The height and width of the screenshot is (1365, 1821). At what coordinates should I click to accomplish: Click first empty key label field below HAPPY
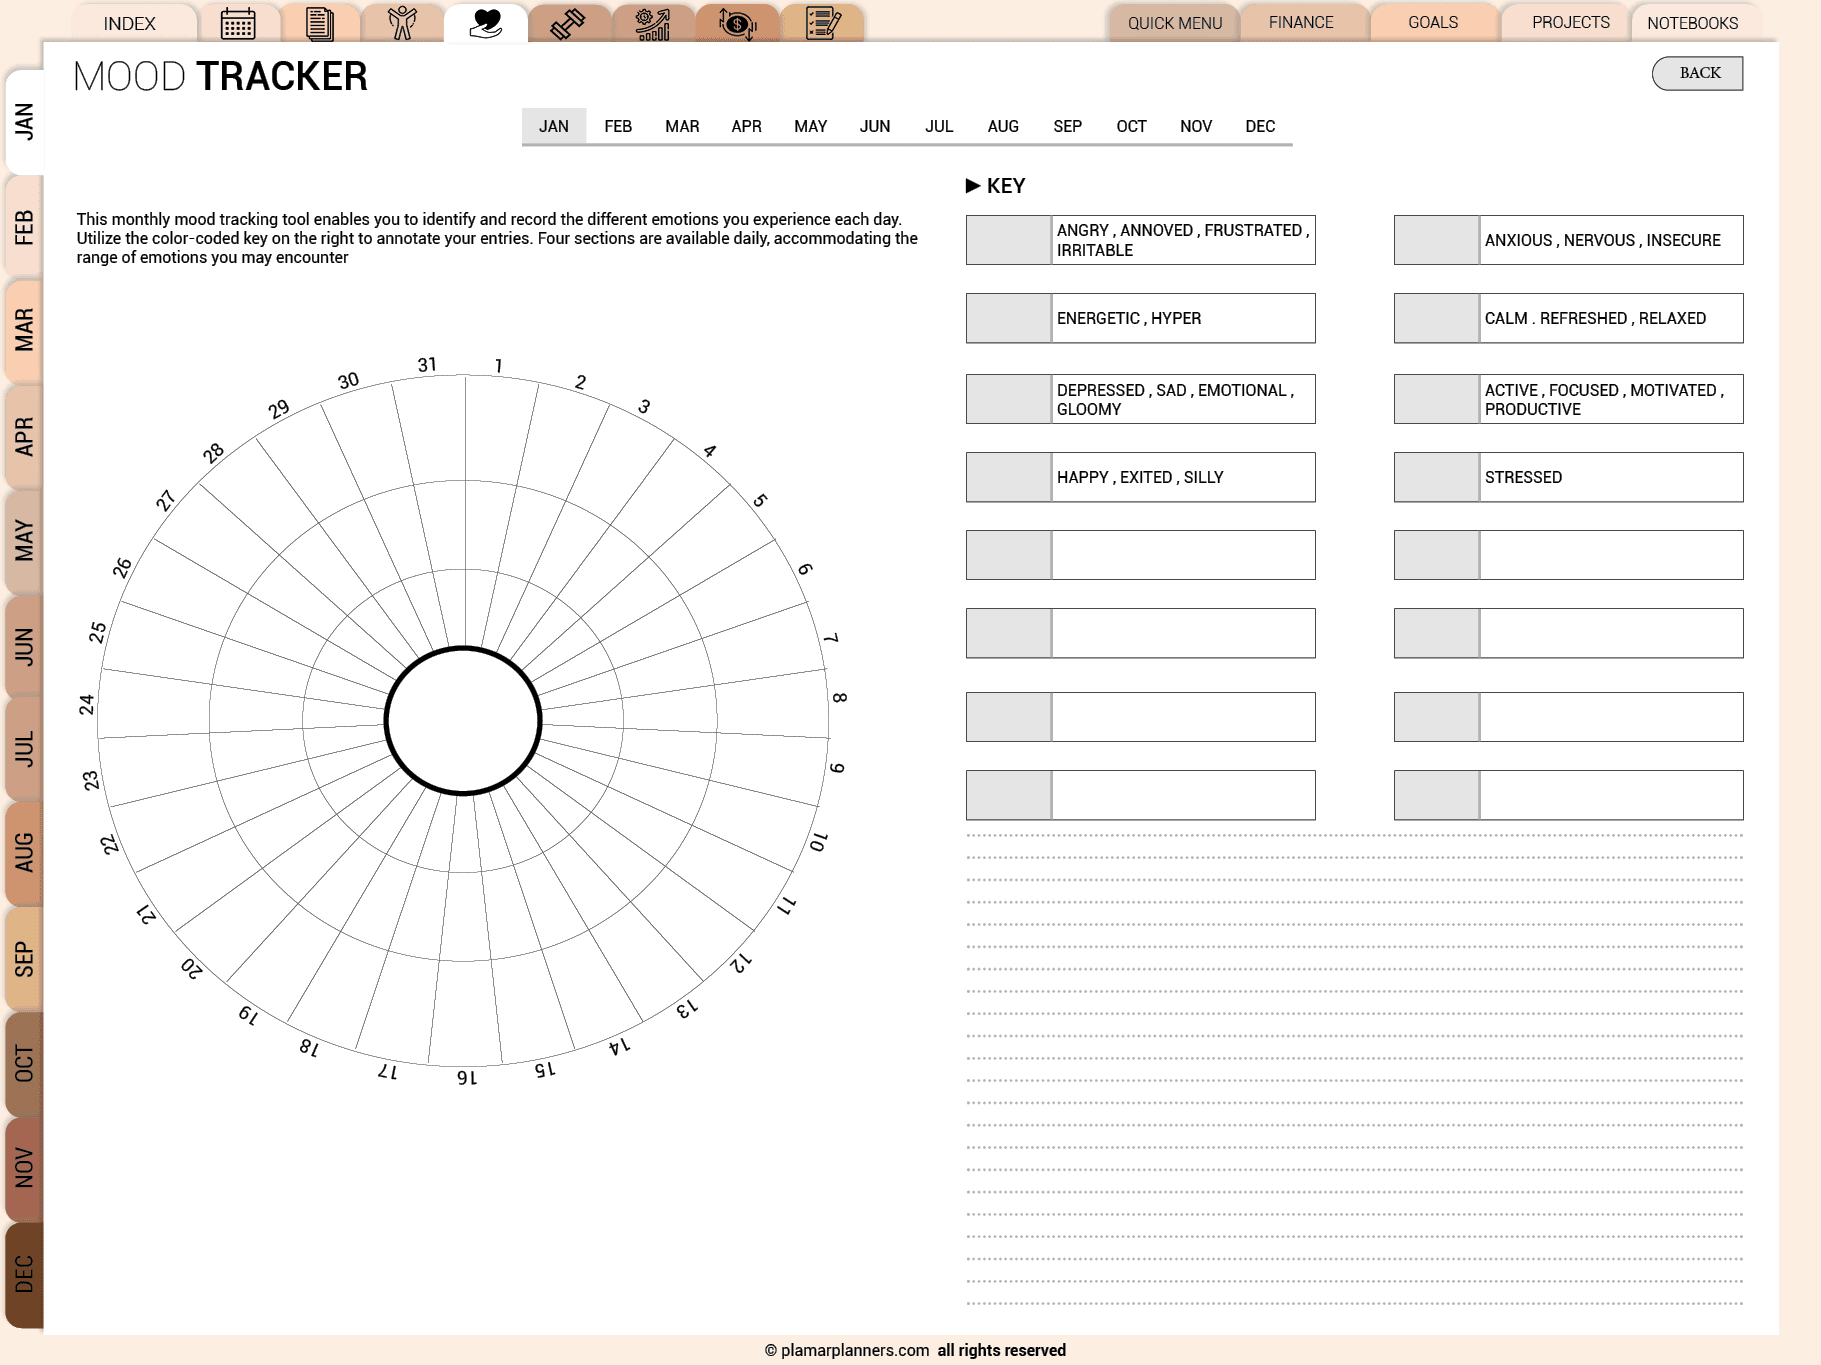click(x=1183, y=555)
